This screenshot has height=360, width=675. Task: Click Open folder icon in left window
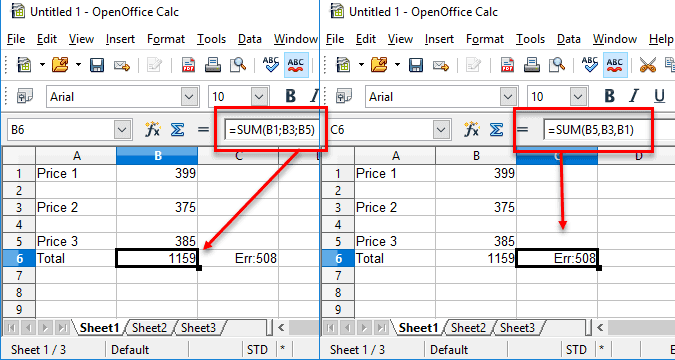(x=60, y=65)
